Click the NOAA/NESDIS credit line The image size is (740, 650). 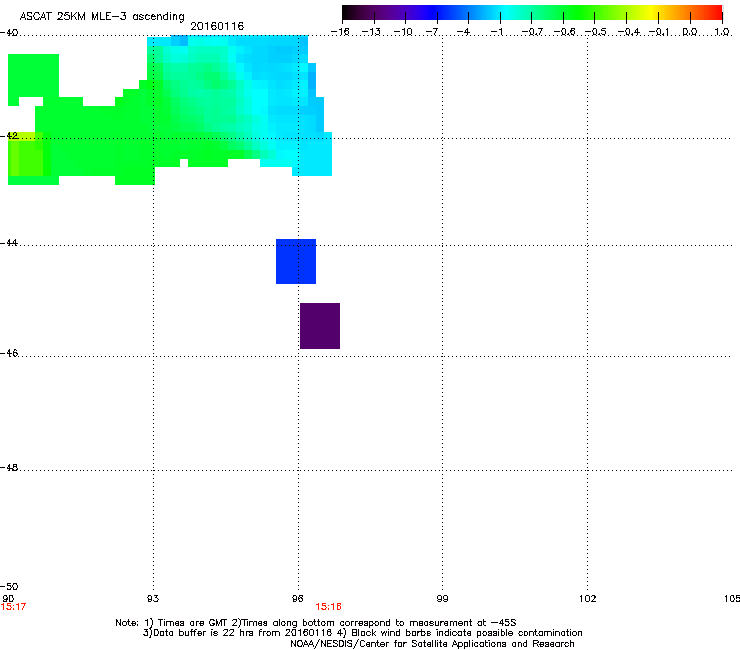pos(432,644)
